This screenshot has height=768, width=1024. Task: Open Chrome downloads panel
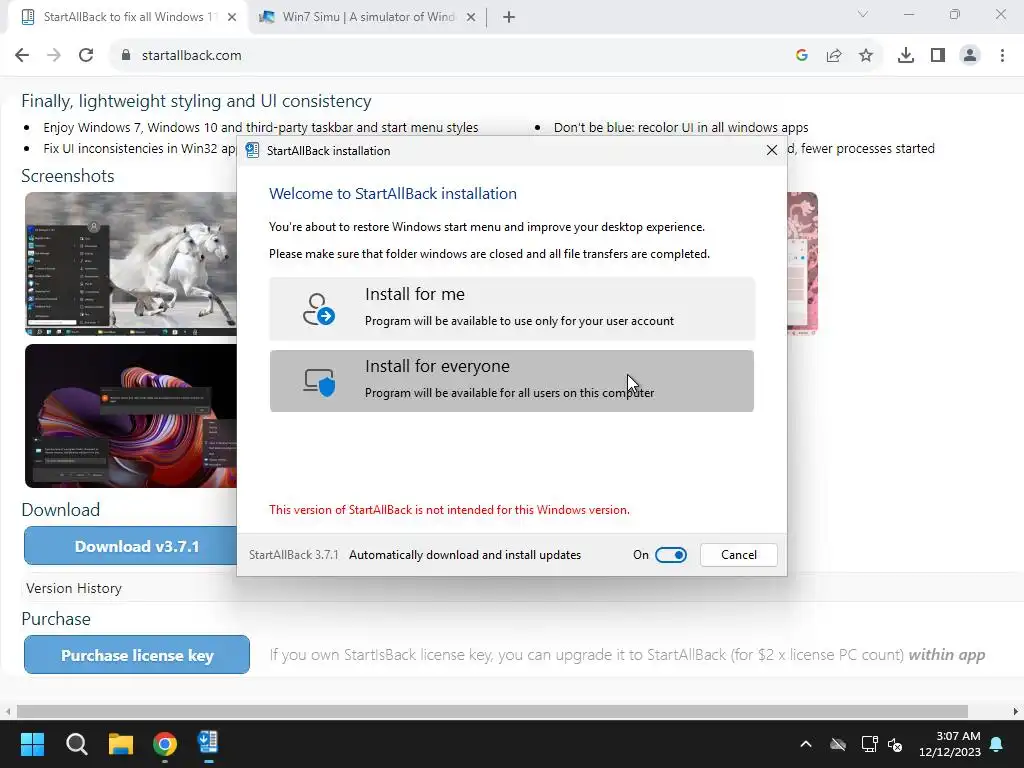pyautogui.click(x=906, y=56)
